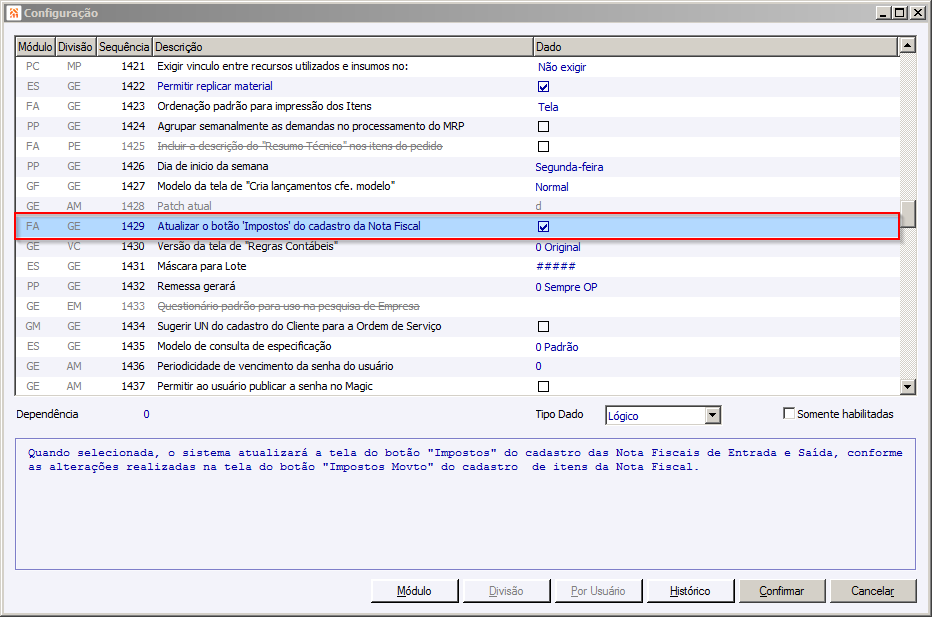Sort by Divisão column header
Viewport: 932px width, 617px height.
point(75,46)
